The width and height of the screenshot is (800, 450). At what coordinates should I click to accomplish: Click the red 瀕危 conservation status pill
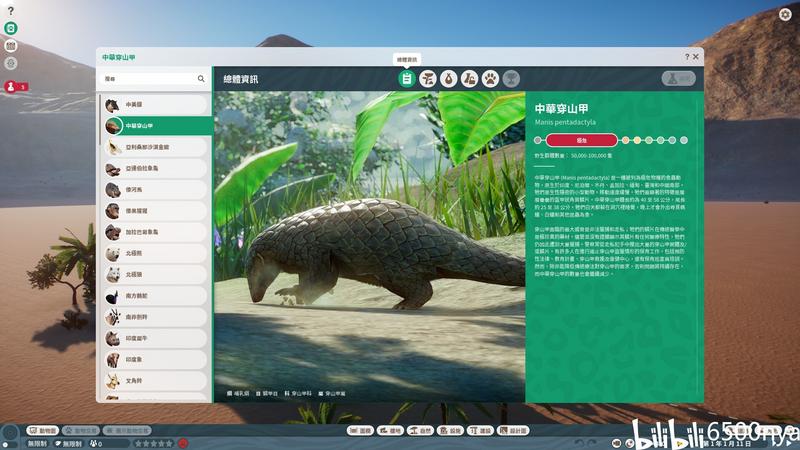click(x=582, y=140)
